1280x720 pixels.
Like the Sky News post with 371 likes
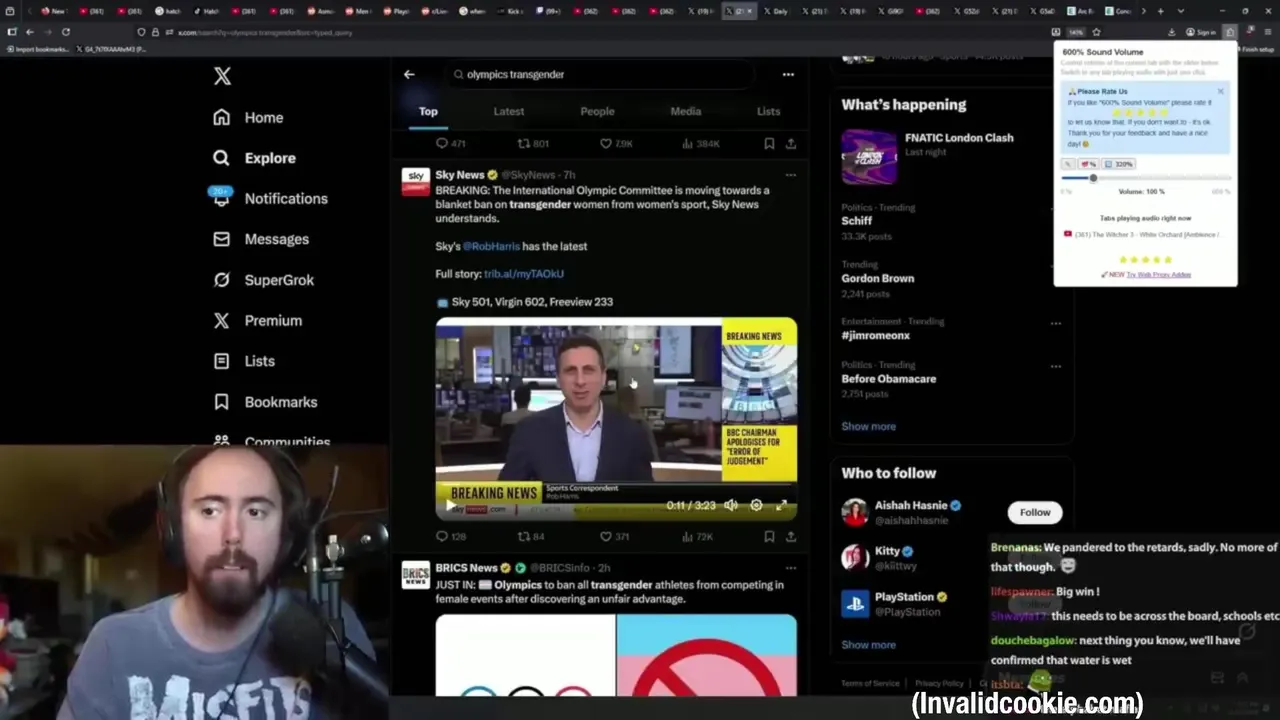[x=614, y=537]
